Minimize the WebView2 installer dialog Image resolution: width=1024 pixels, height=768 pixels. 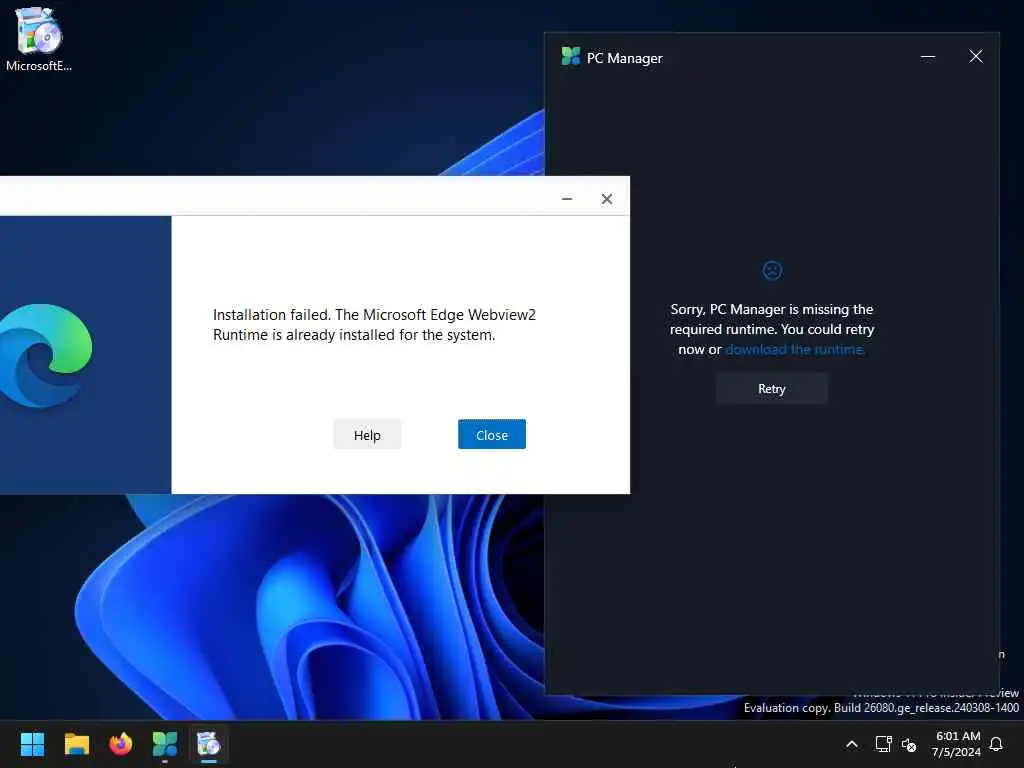pos(567,199)
